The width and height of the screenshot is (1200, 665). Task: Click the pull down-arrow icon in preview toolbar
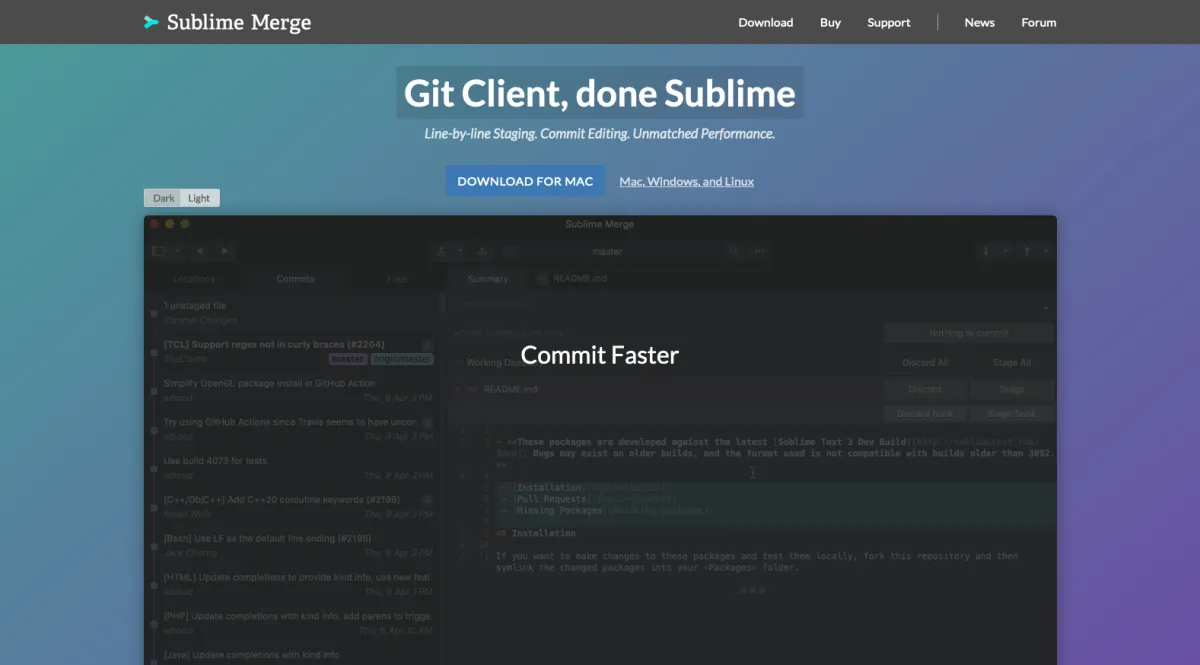coord(987,251)
